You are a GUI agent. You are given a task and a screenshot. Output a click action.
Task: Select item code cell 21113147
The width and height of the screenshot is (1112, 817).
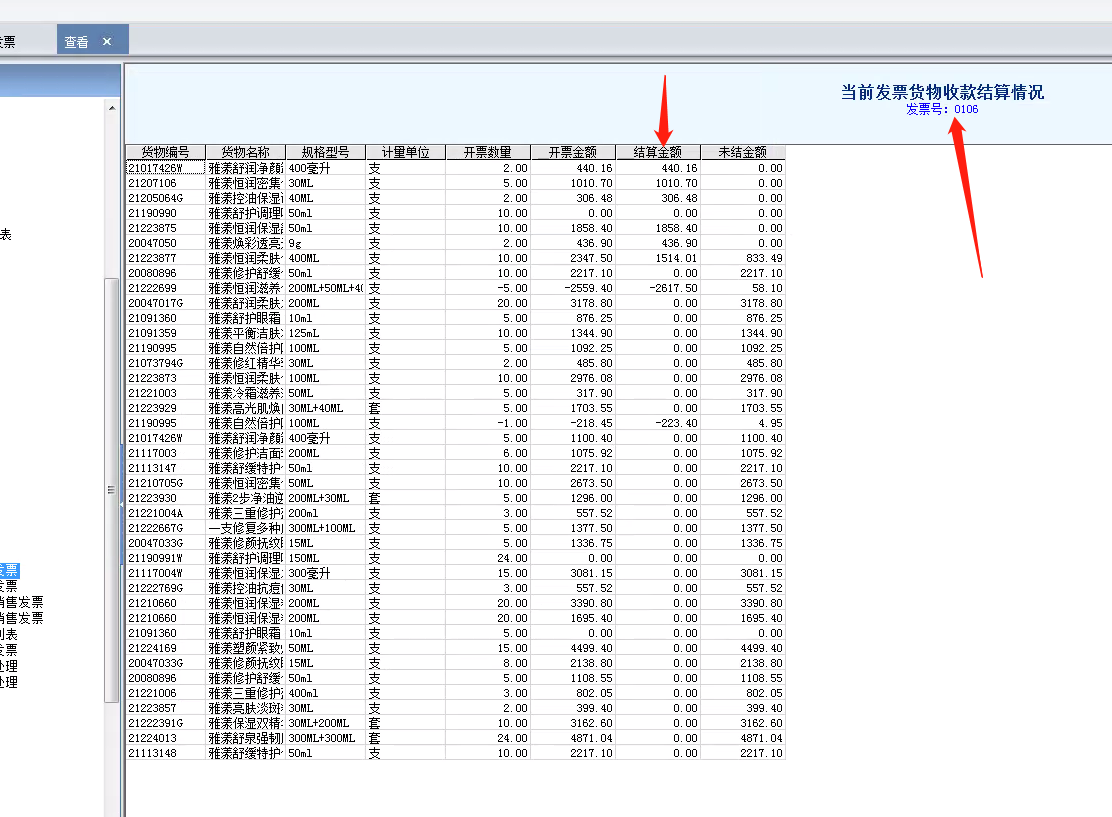165,468
